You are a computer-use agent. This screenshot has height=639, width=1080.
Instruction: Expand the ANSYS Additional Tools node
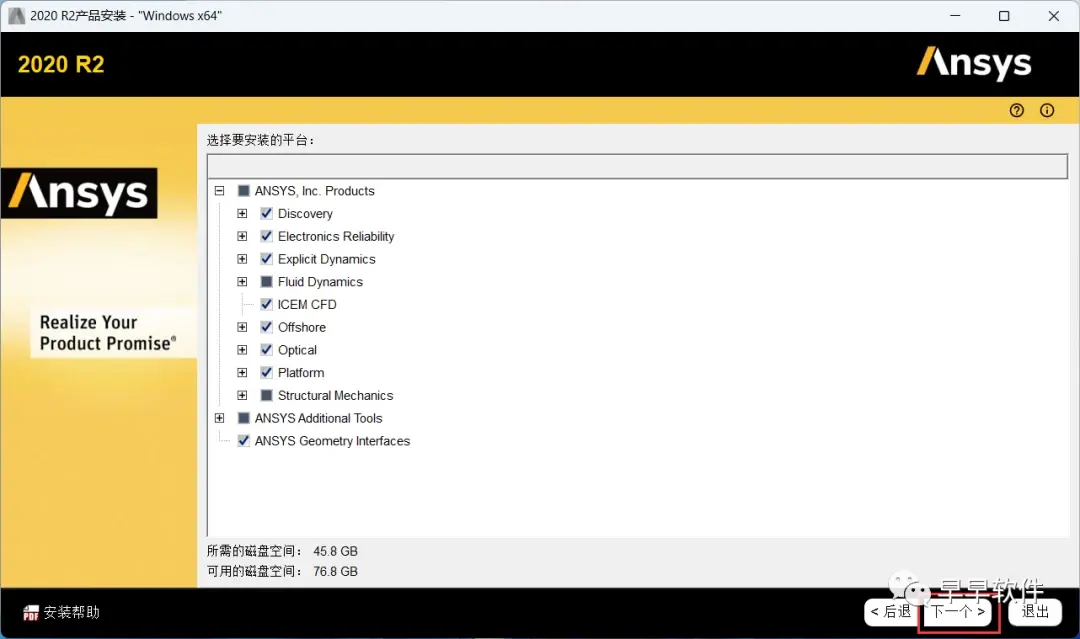click(220, 418)
